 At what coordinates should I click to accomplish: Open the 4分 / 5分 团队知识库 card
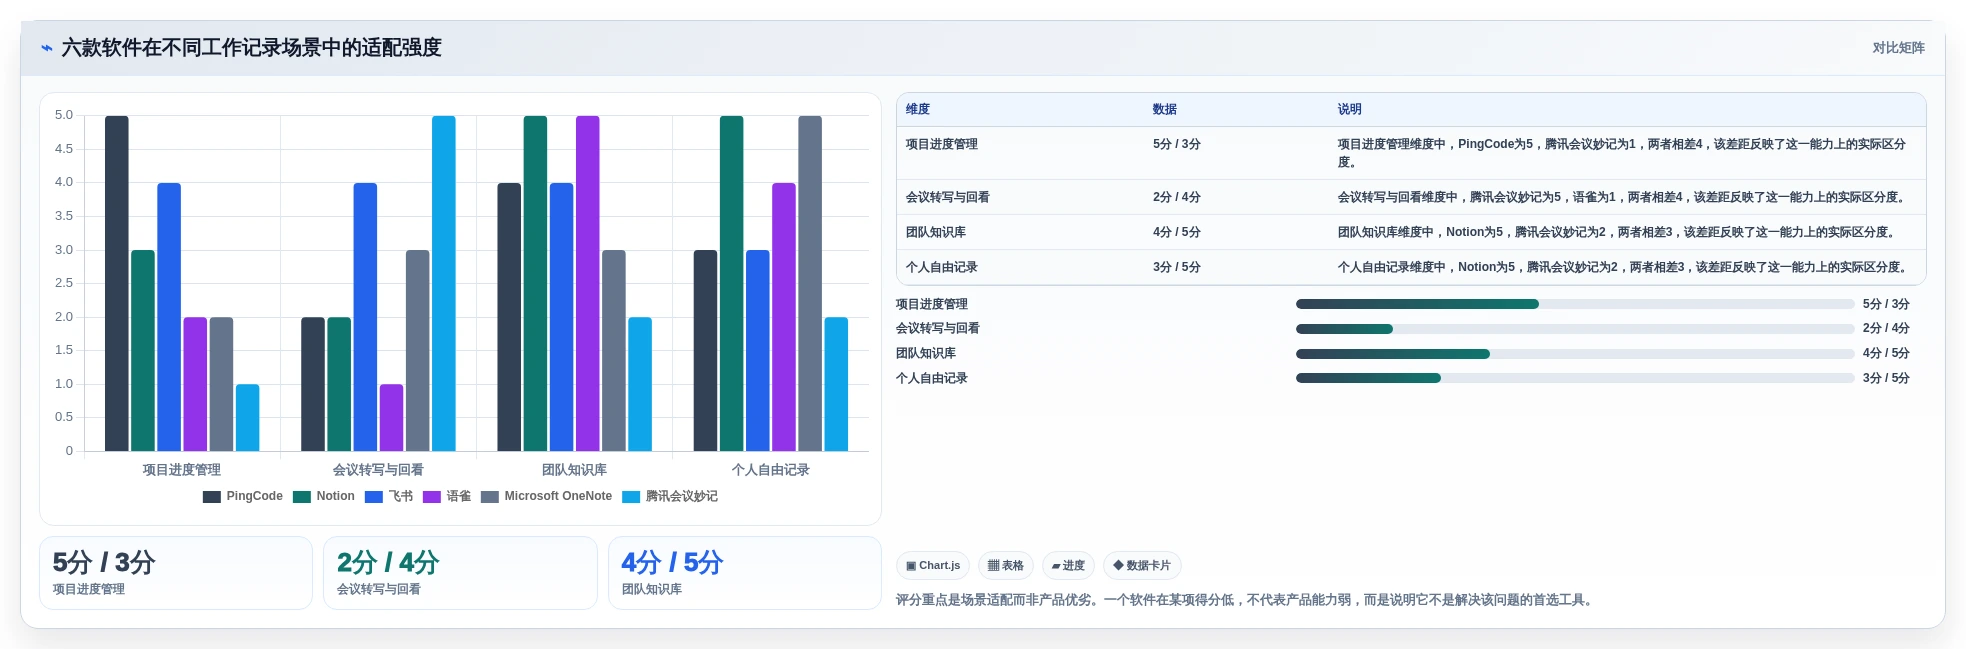(x=745, y=573)
